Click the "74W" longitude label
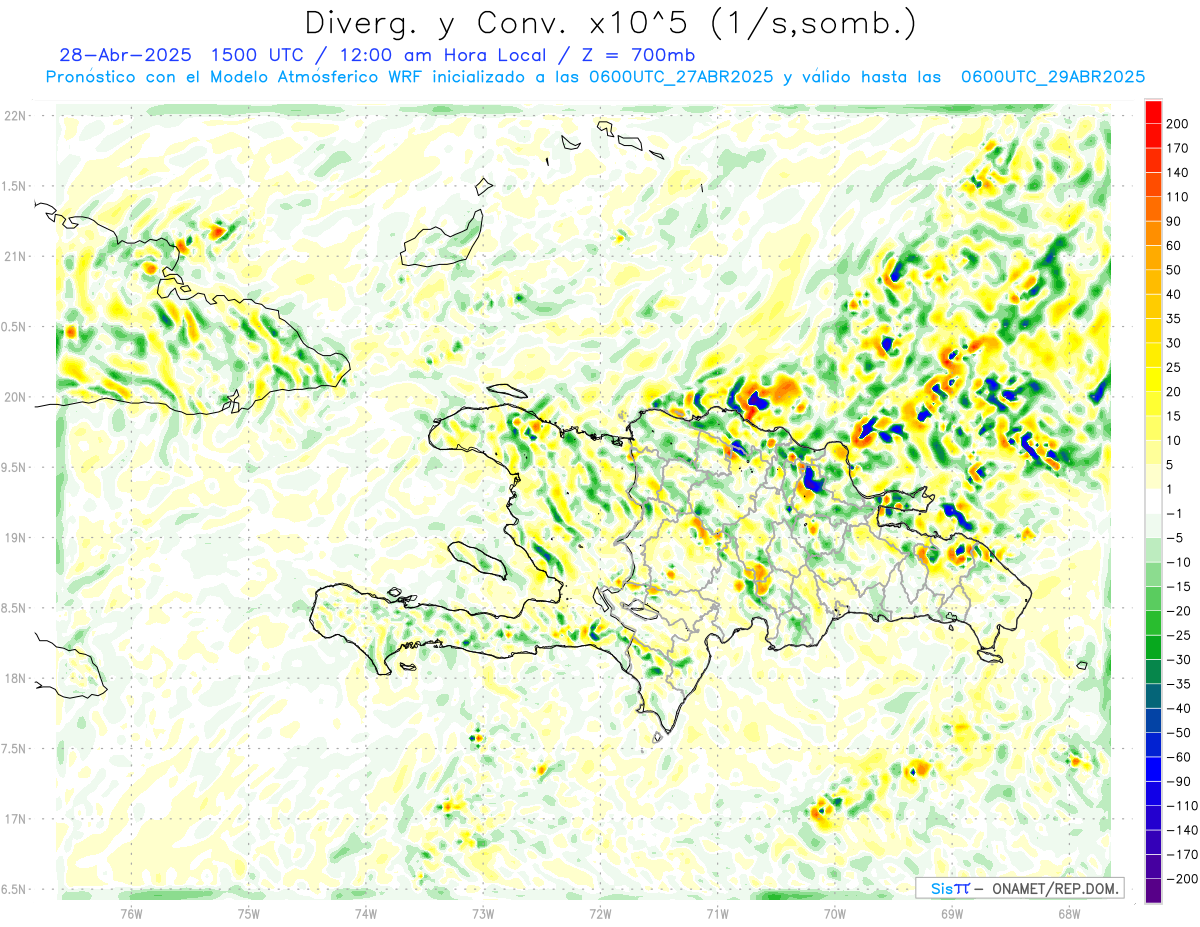Viewport: 1200px width, 927px height. click(365, 913)
